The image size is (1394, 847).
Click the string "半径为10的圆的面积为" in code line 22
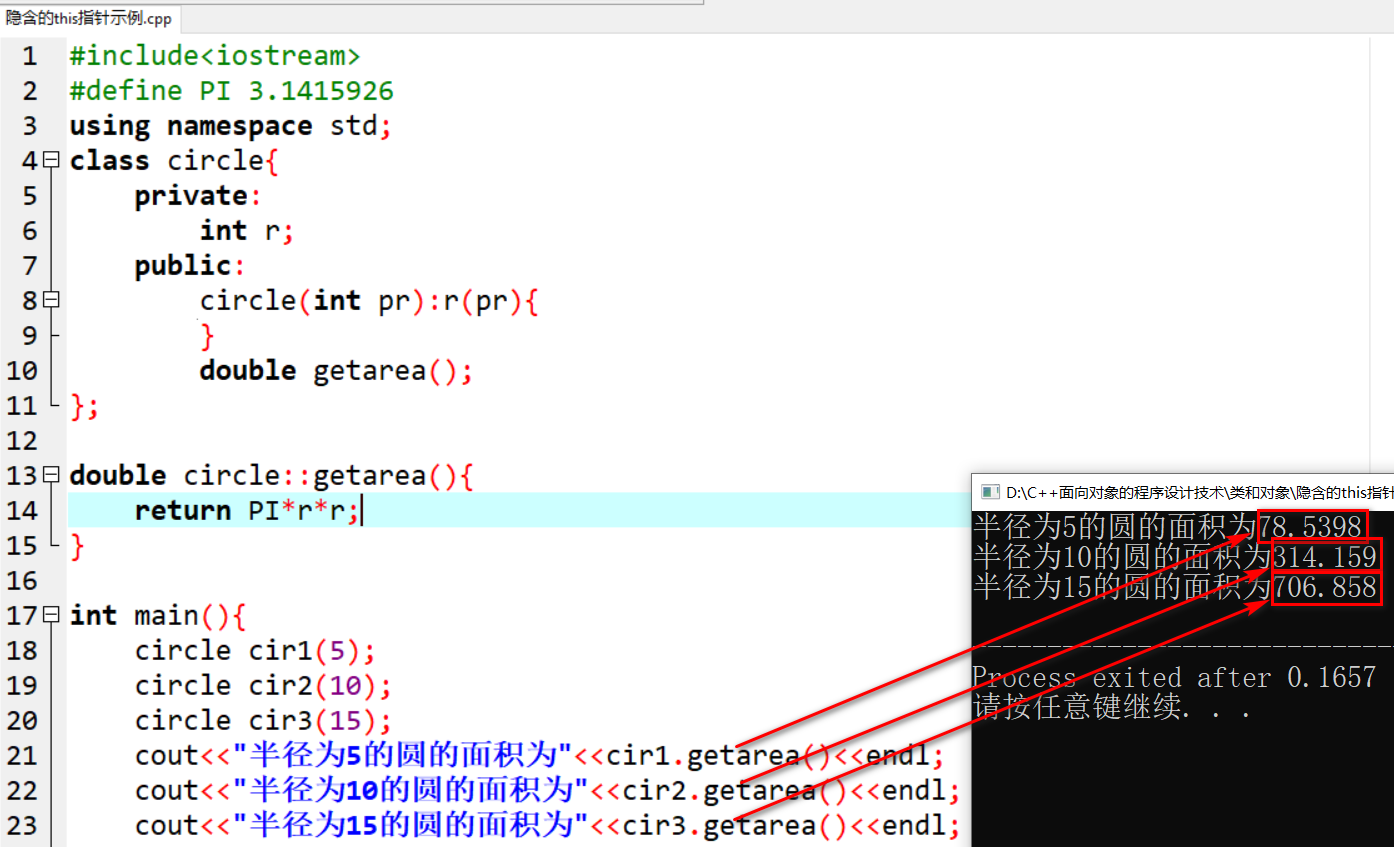point(409,791)
